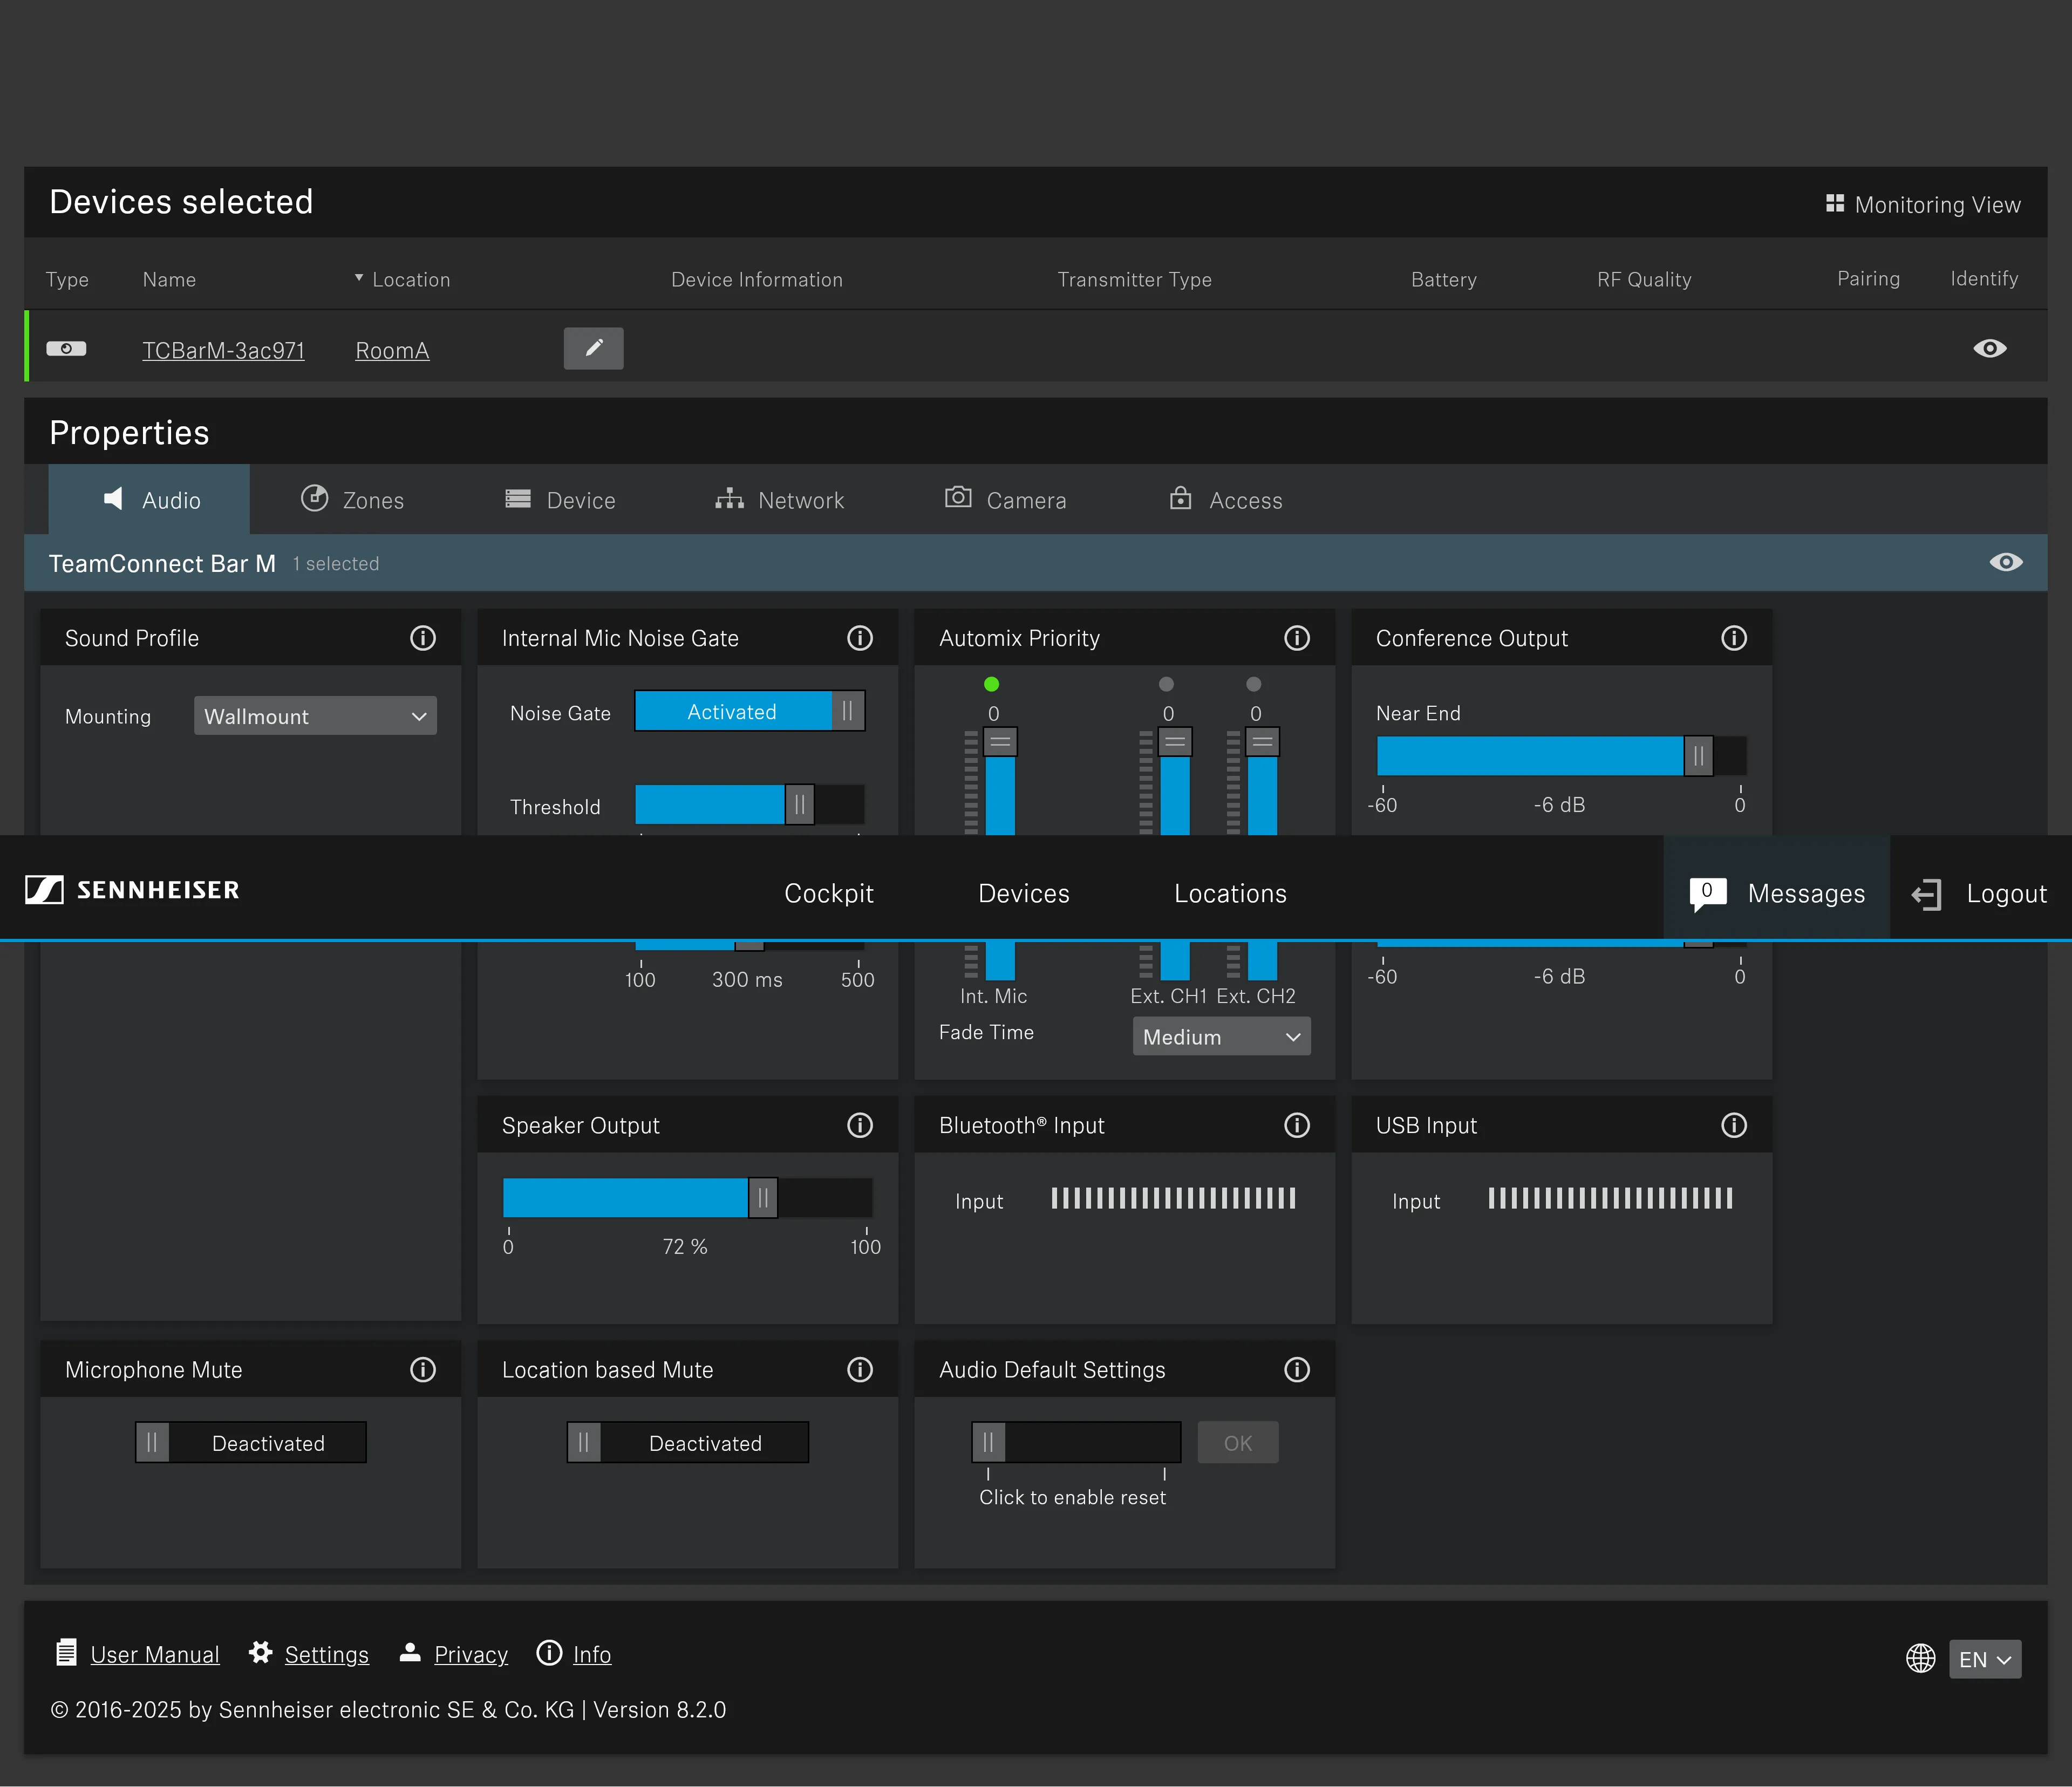Click the globe language icon
Image resolution: width=2072 pixels, height=1787 pixels.
[1920, 1658]
